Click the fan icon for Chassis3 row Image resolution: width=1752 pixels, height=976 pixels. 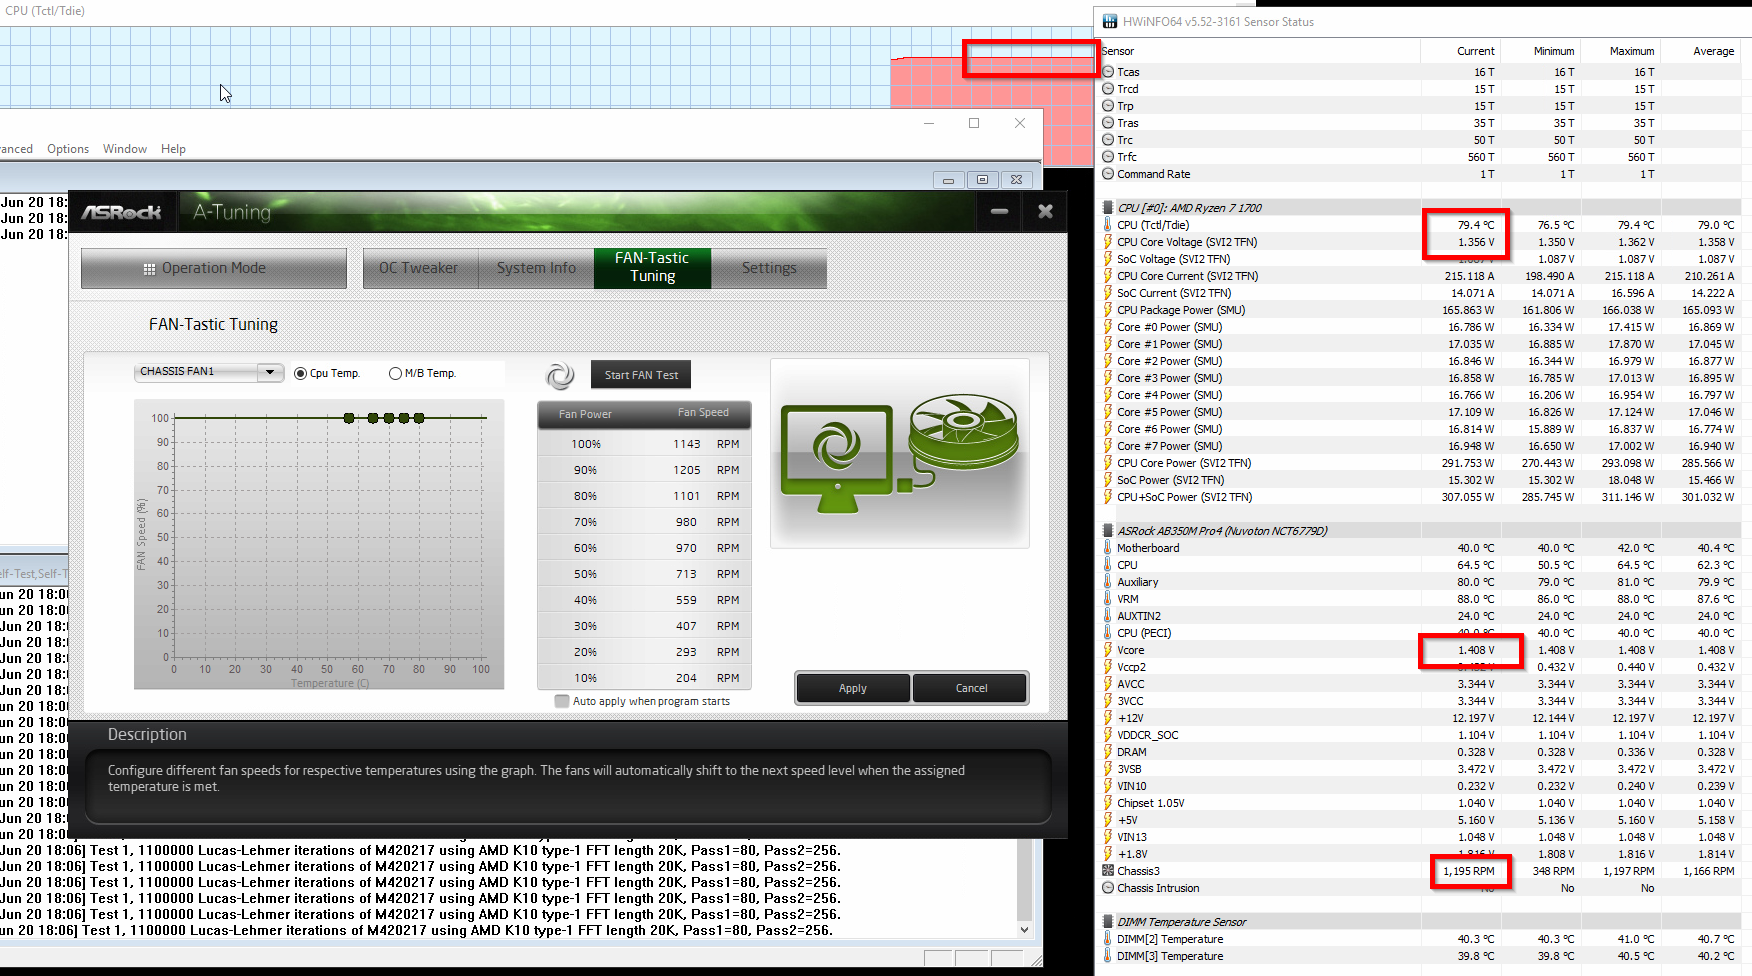1108,871
